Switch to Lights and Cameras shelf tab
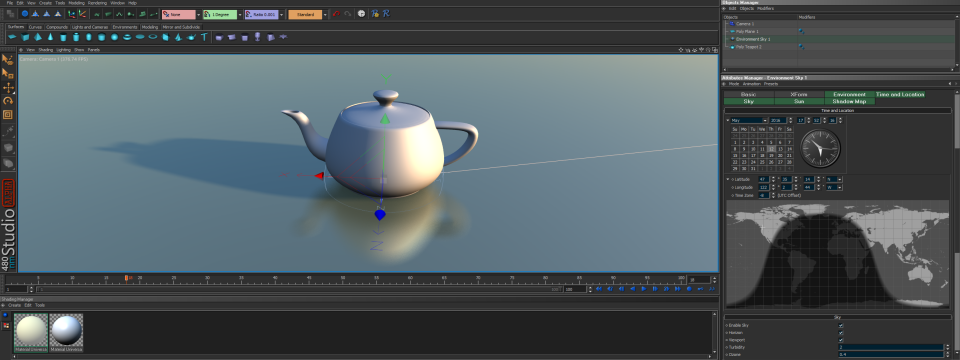Image resolution: width=960 pixels, height=360 pixels. (x=90, y=27)
